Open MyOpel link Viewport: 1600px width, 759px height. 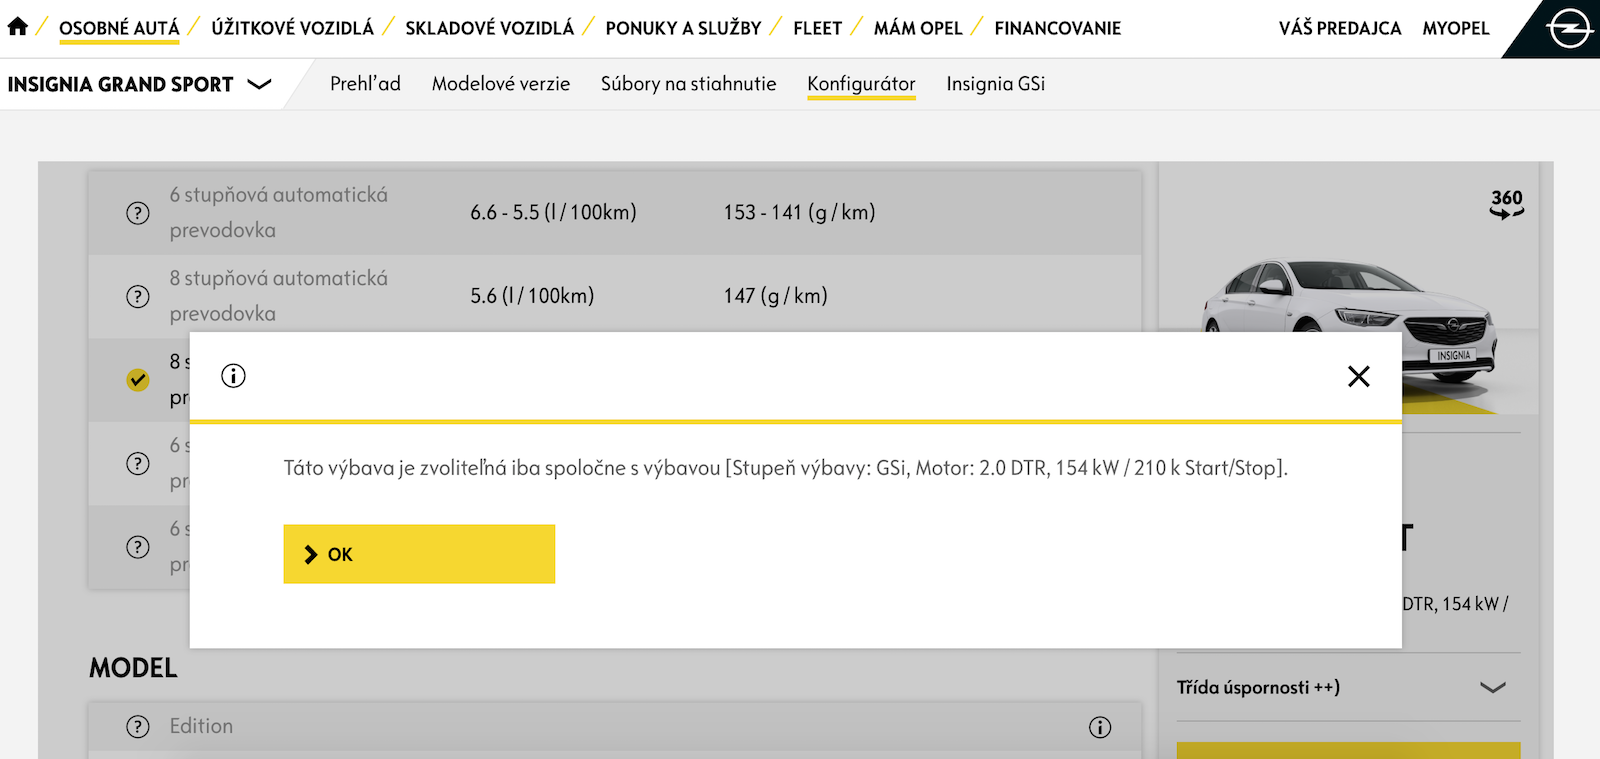[1456, 28]
